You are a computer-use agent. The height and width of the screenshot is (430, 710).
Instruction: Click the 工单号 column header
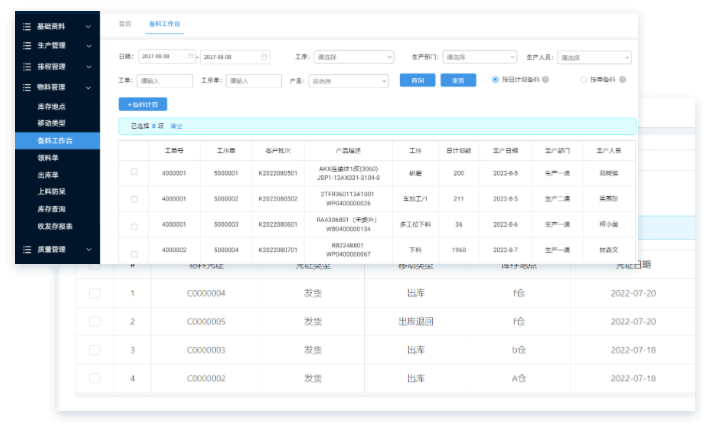[x=174, y=151]
